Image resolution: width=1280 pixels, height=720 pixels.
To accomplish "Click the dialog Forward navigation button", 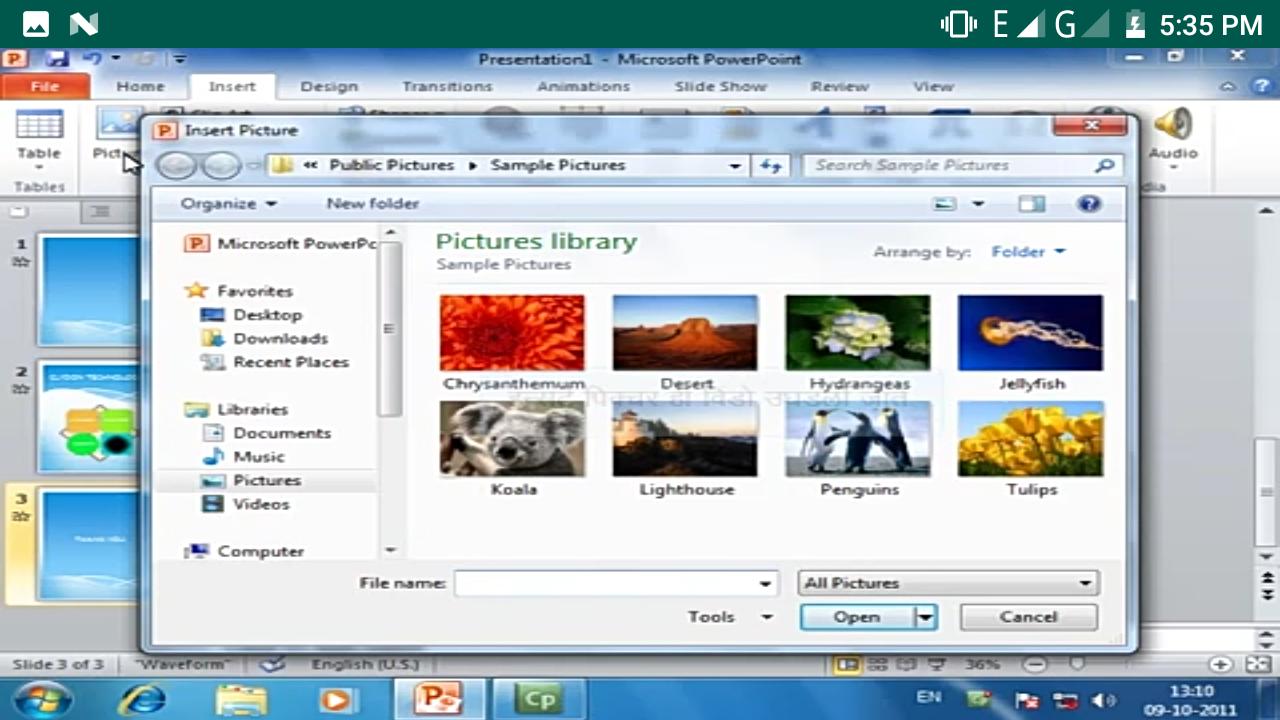I will pyautogui.click(x=220, y=166).
